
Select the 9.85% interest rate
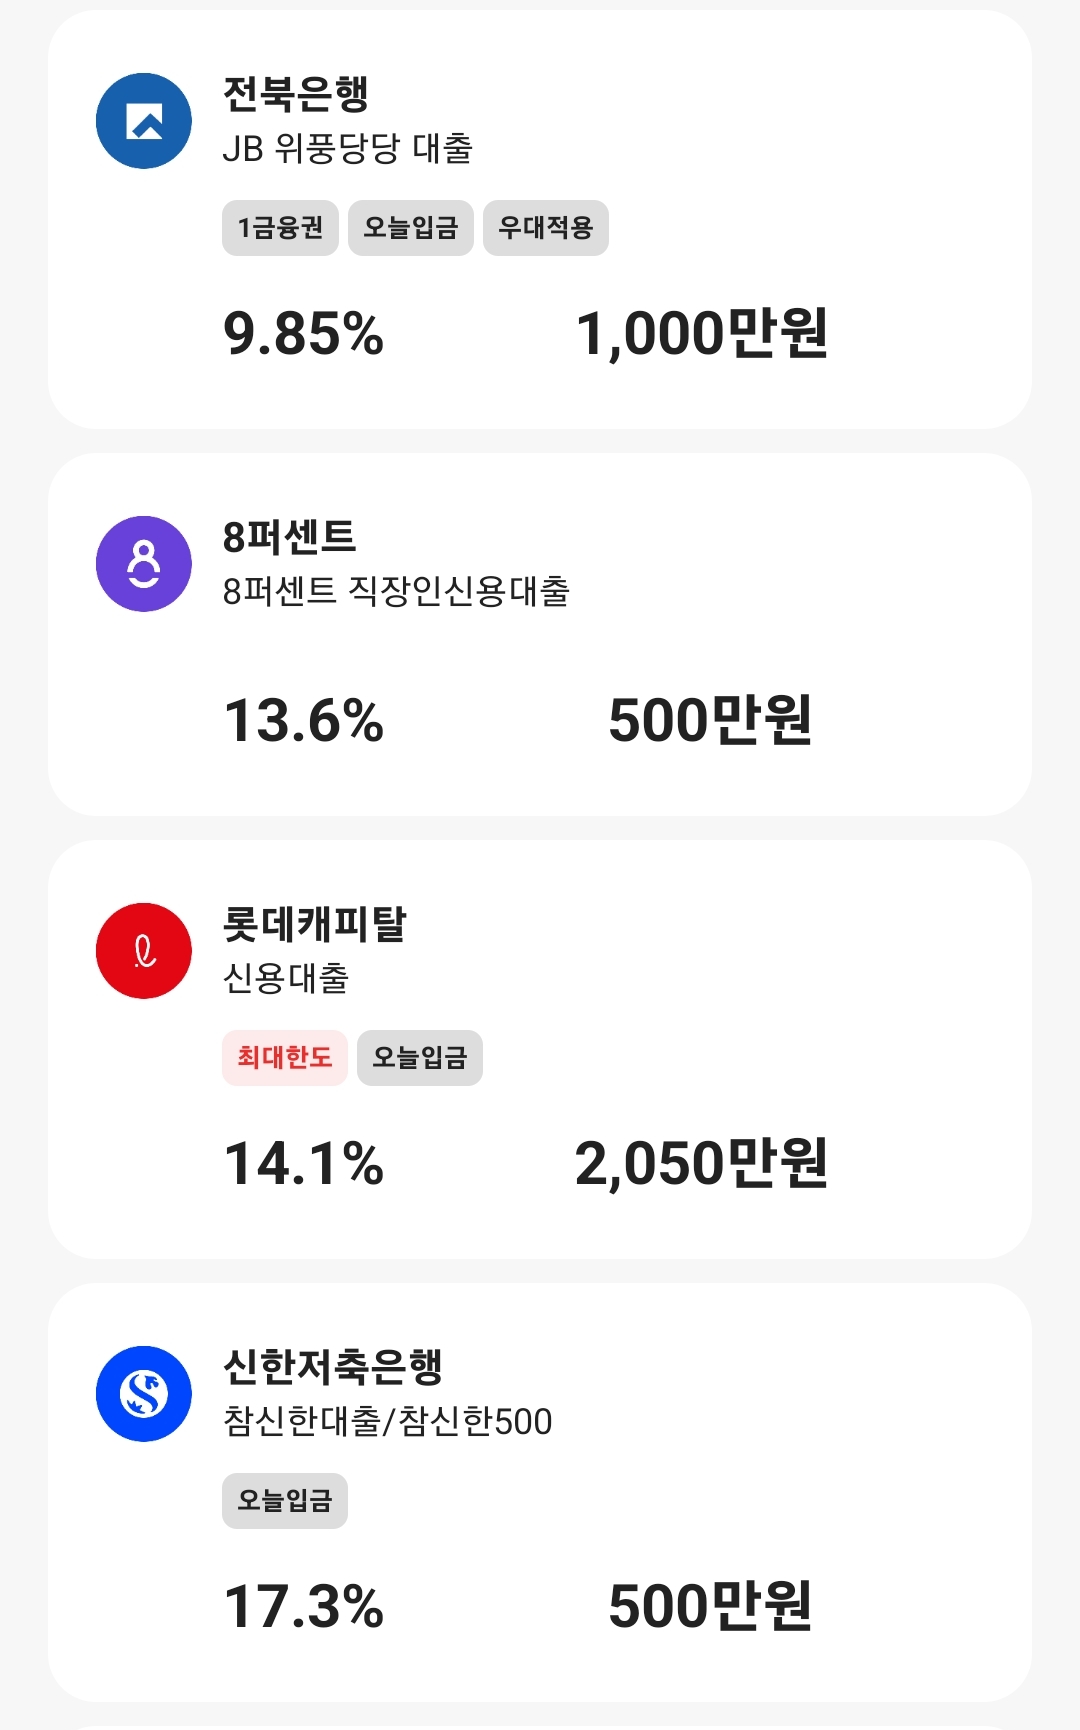click(x=304, y=333)
